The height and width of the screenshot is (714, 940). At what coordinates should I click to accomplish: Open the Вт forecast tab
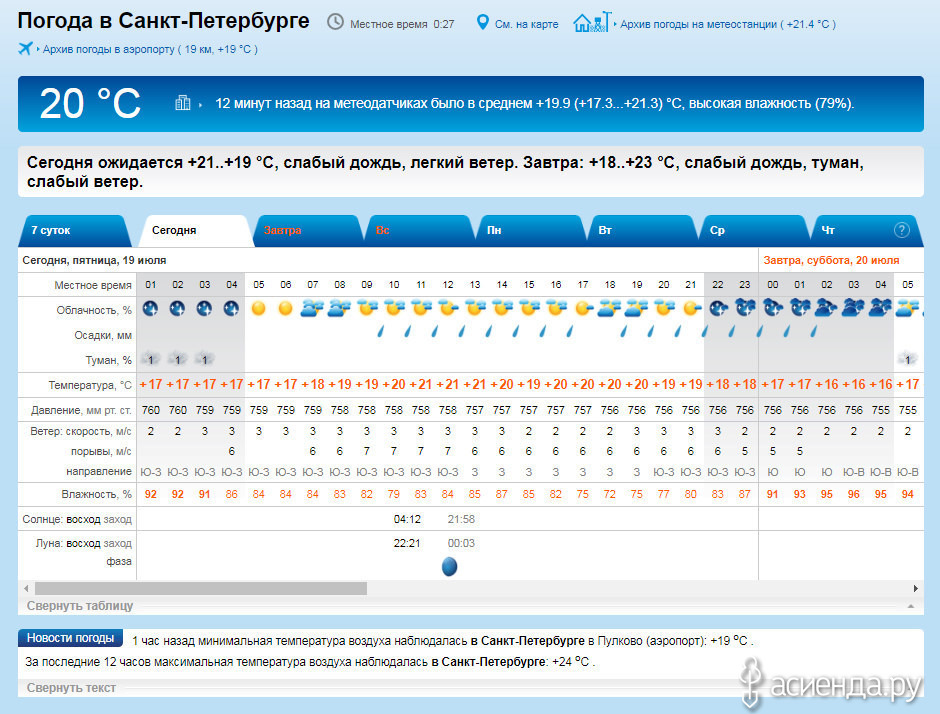click(x=643, y=230)
